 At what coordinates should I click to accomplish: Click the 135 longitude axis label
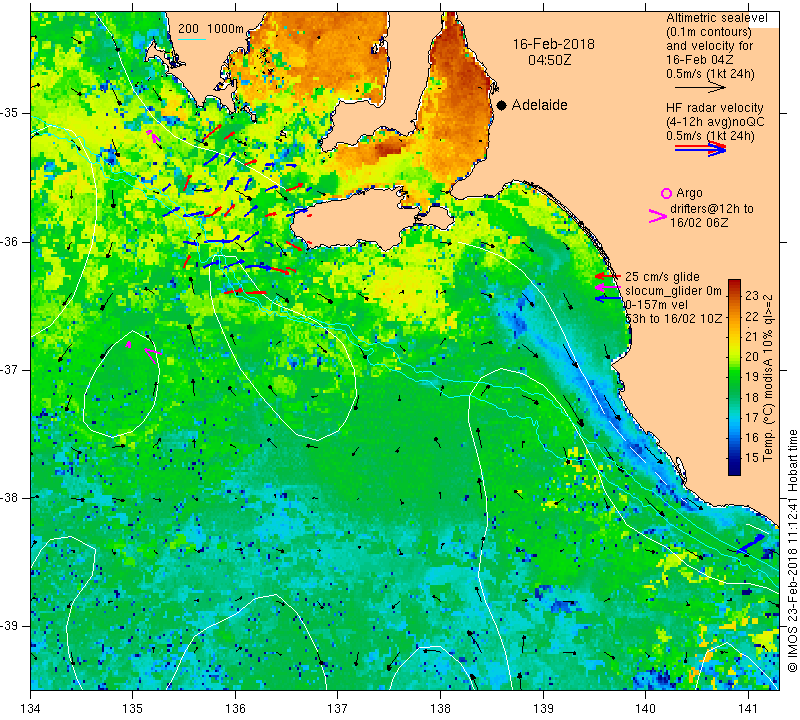pos(133,709)
